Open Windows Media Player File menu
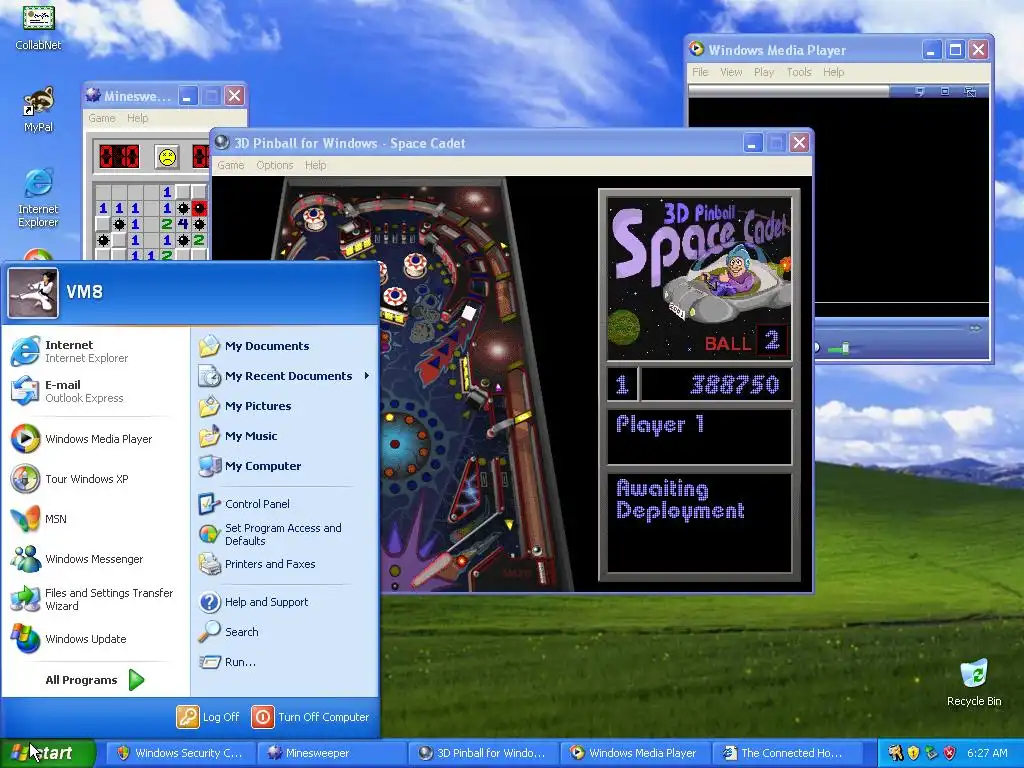 tap(700, 72)
